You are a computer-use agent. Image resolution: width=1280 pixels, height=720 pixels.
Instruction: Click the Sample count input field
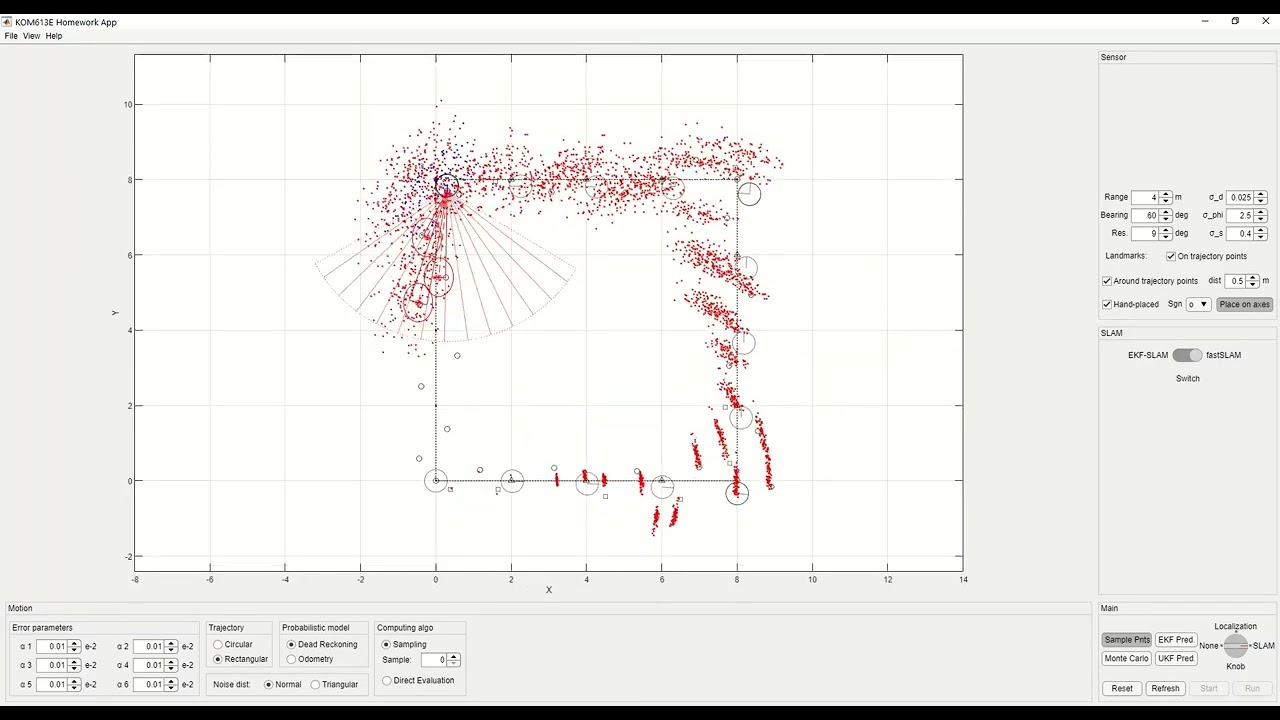tap(432, 660)
